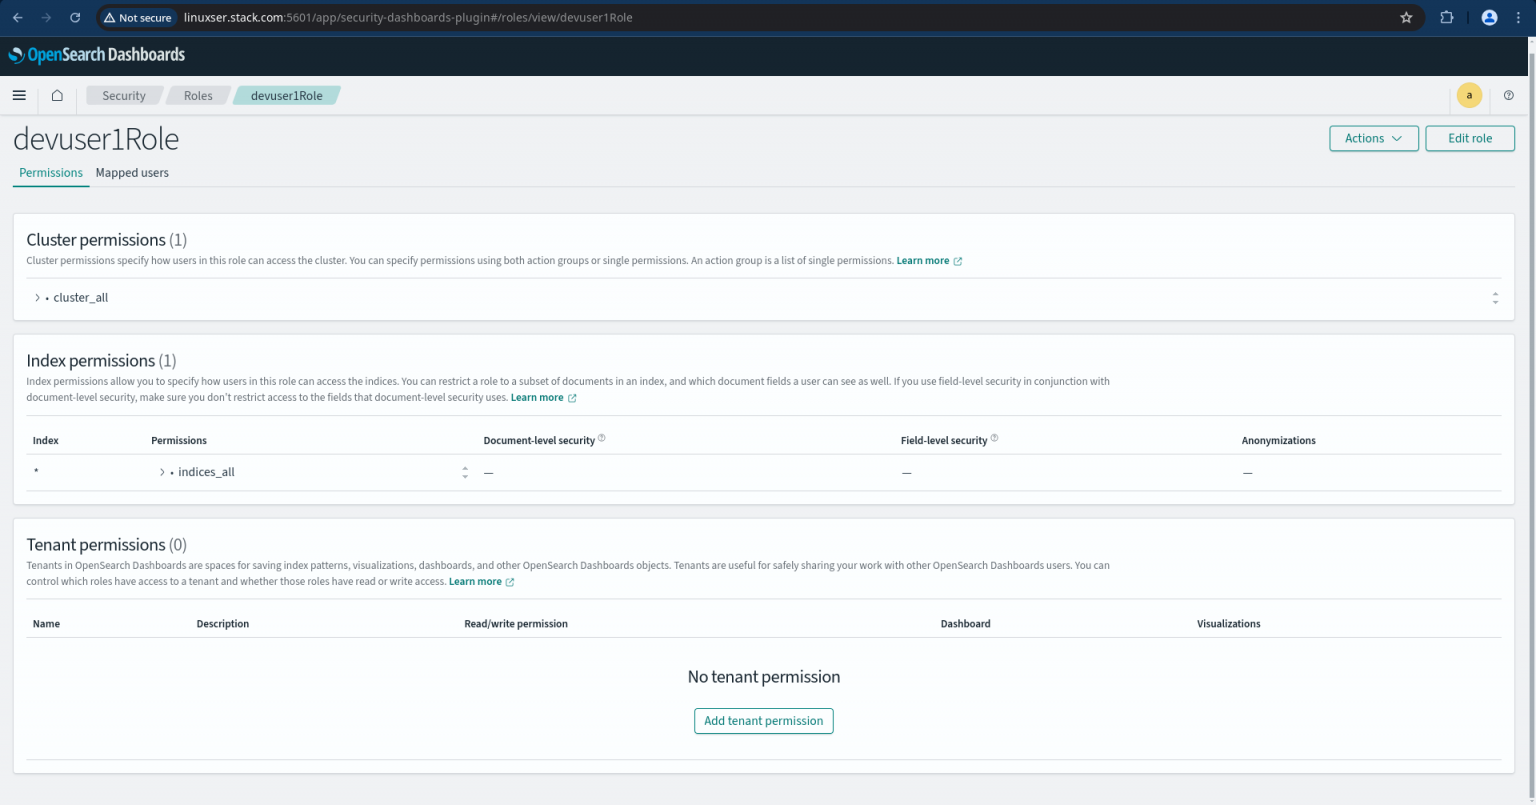Open the help icon at top right
This screenshot has height=805, width=1536.
coord(1509,95)
